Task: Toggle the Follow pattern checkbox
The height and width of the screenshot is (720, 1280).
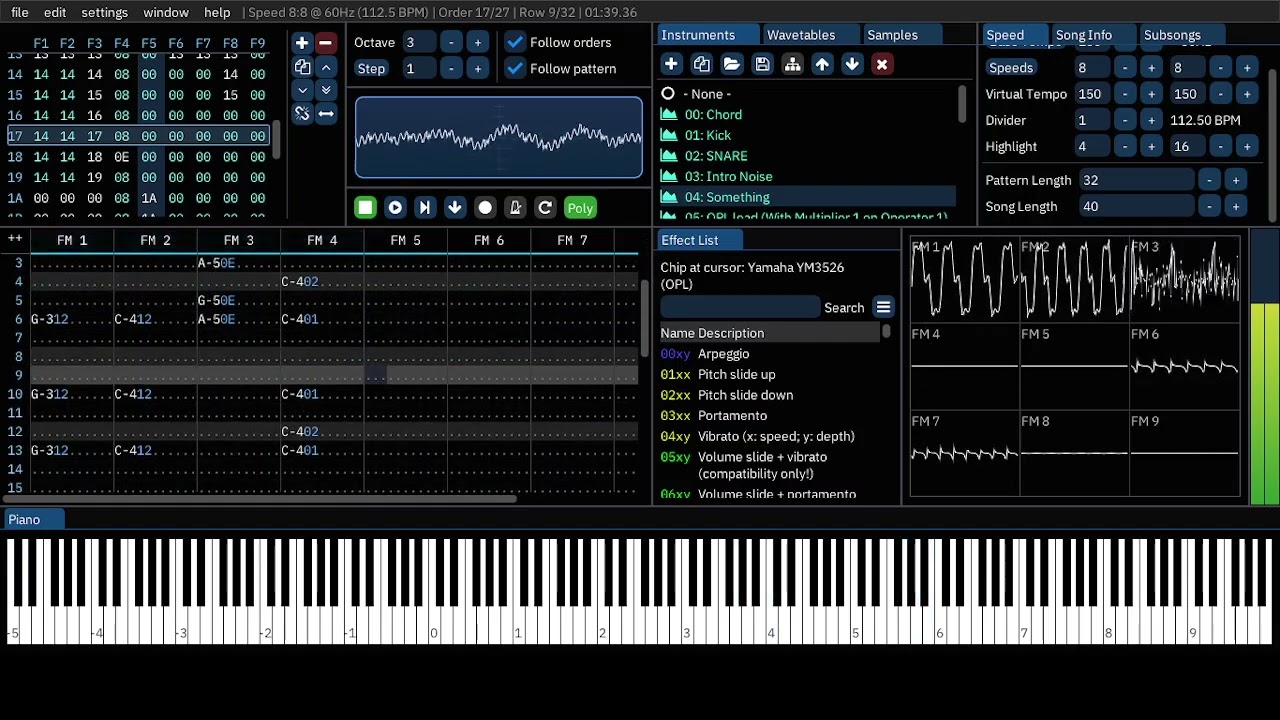Action: [x=515, y=68]
